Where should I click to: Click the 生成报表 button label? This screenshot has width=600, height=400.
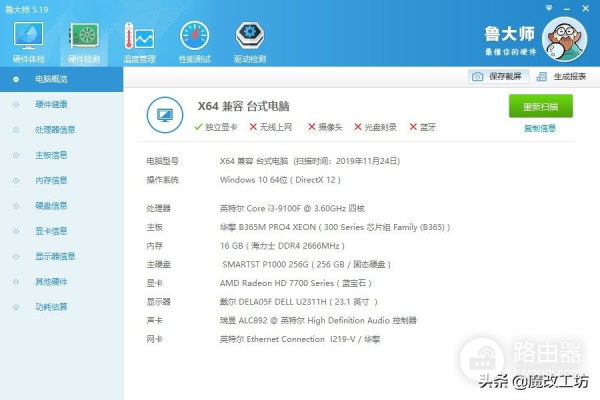click(570, 77)
